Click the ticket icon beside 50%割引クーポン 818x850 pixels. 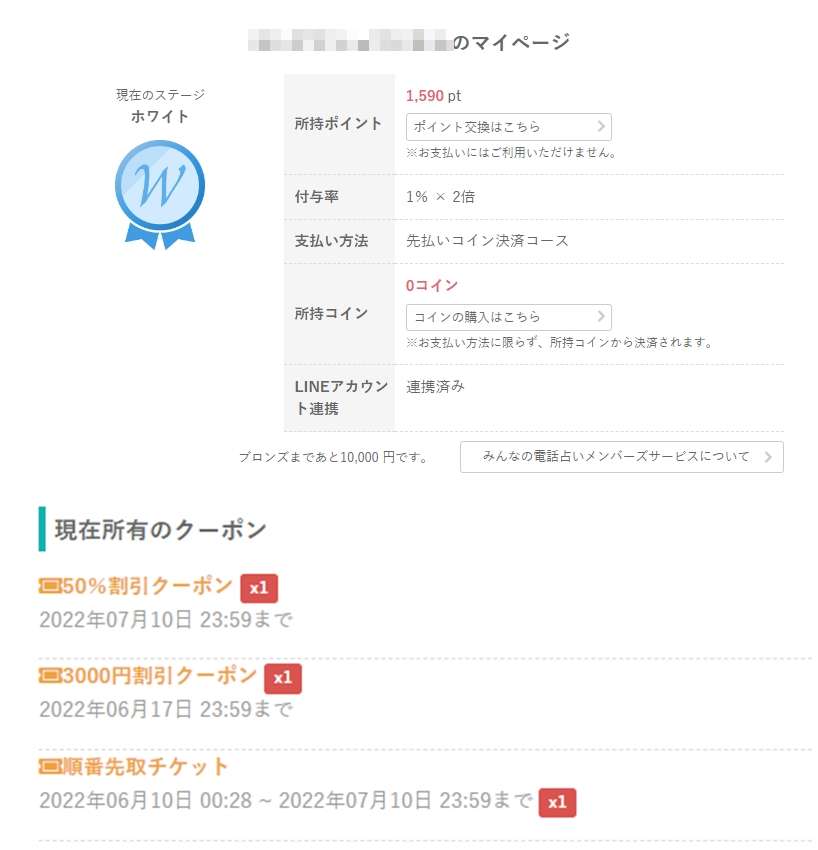click(x=50, y=588)
